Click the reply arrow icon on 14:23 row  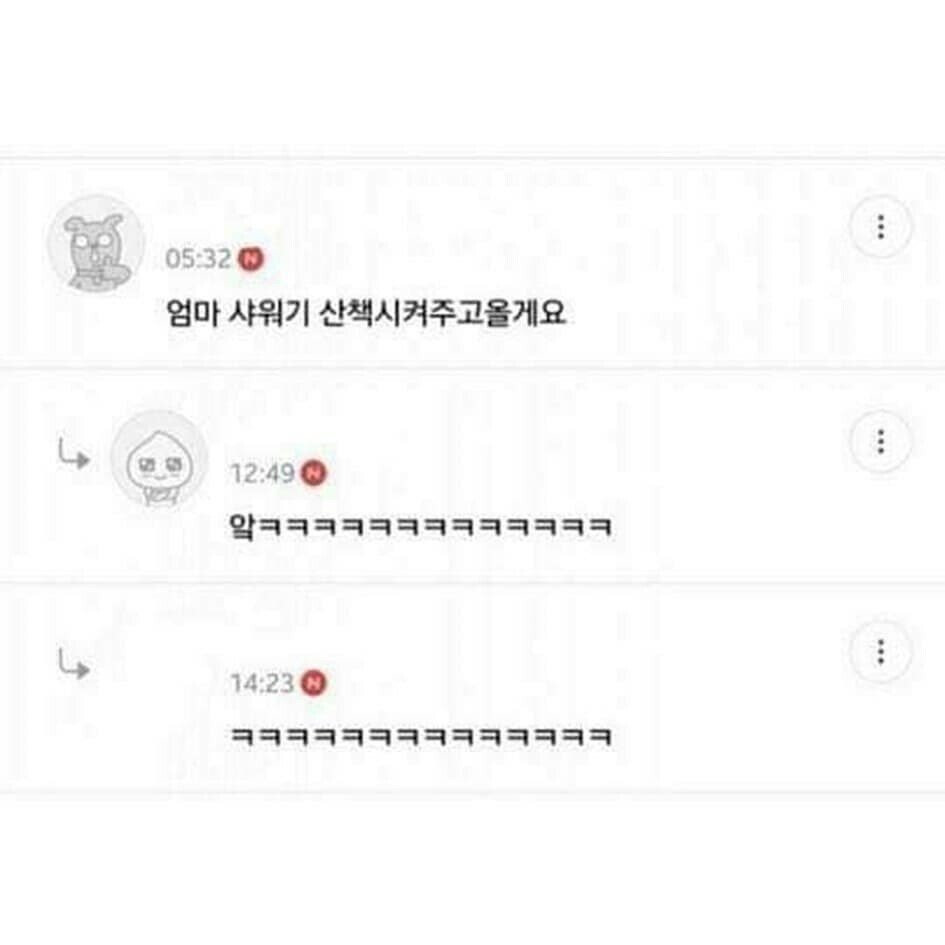tap(74, 664)
